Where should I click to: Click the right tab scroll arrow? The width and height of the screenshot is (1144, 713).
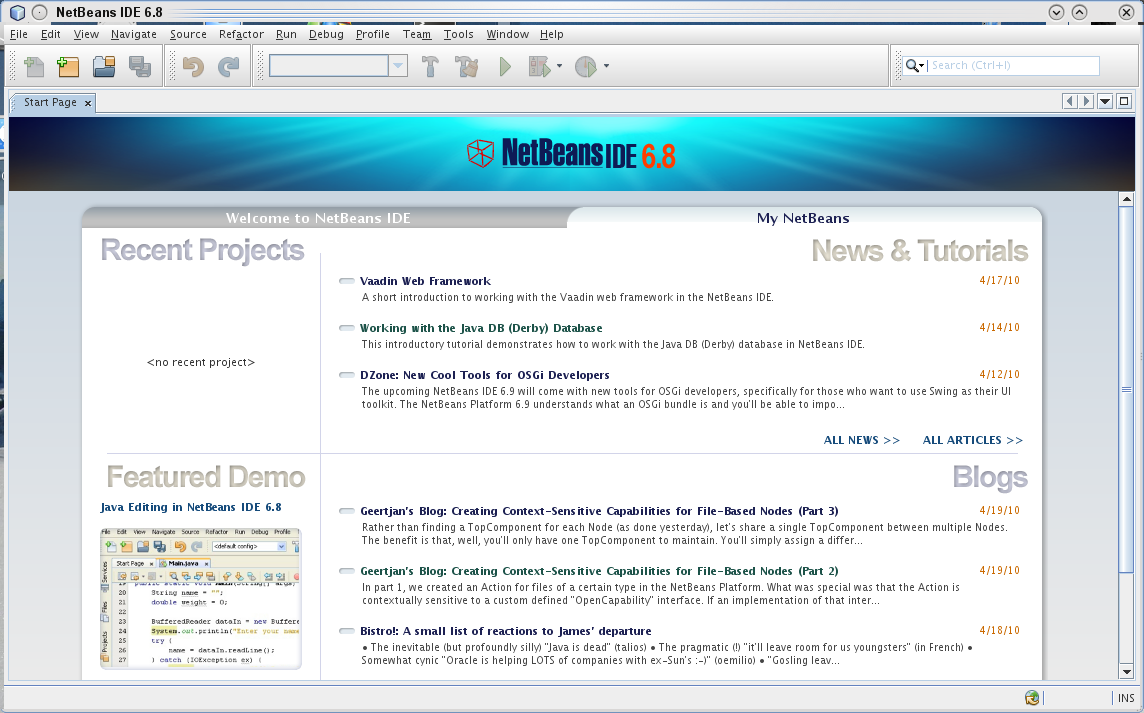[1086, 101]
